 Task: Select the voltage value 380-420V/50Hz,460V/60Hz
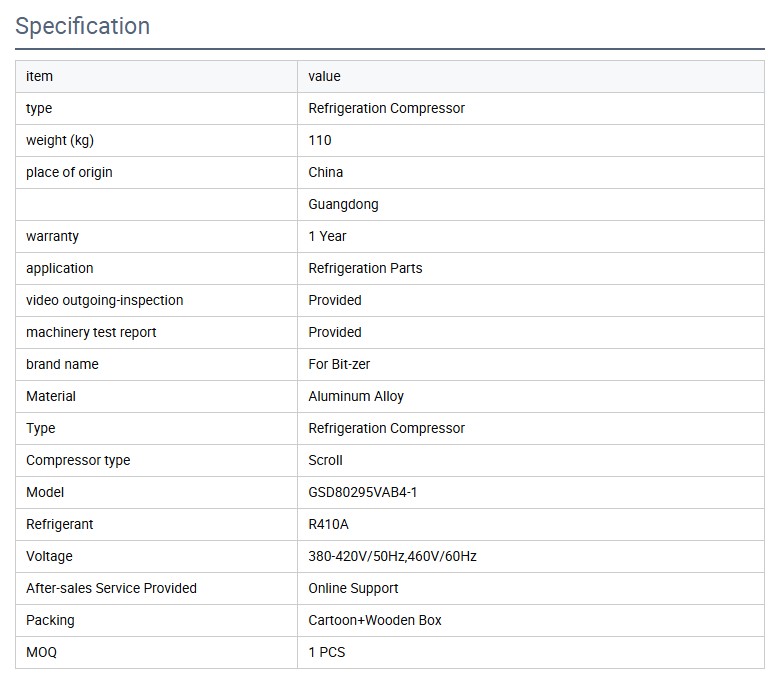[392, 556]
